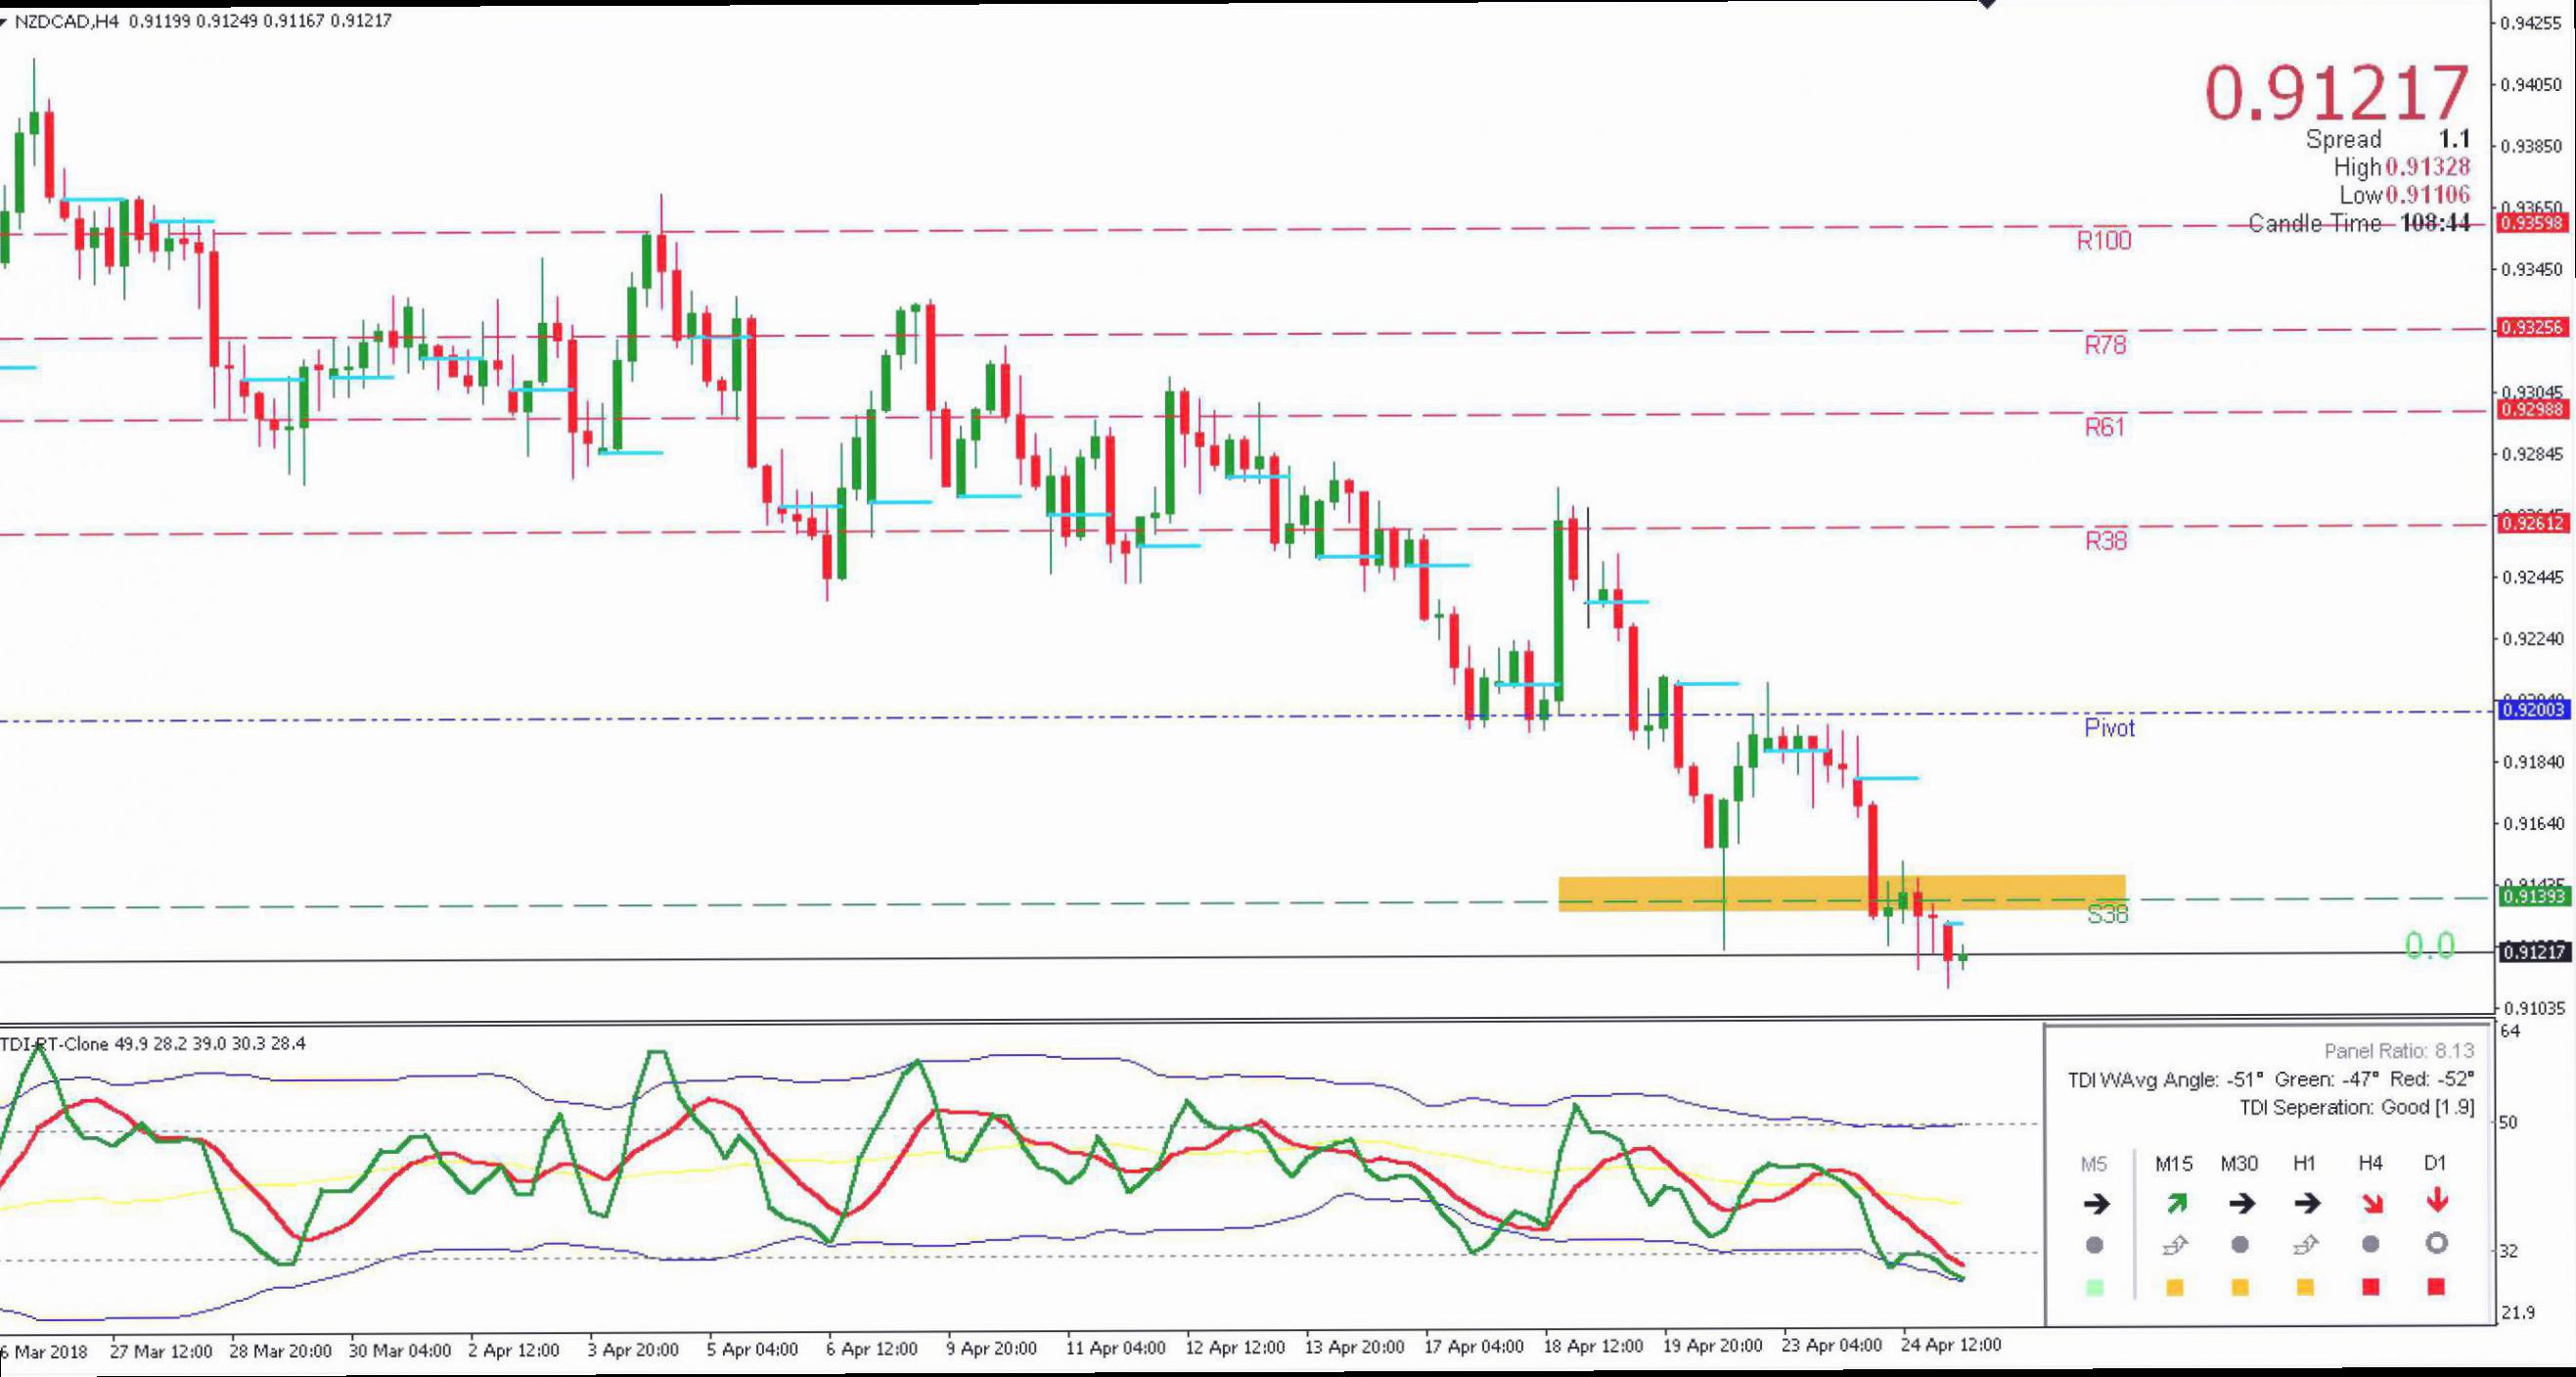Click the green 0.91393 price tag on axis
Image resolution: width=2576 pixels, height=1377 pixels.
tap(2533, 897)
